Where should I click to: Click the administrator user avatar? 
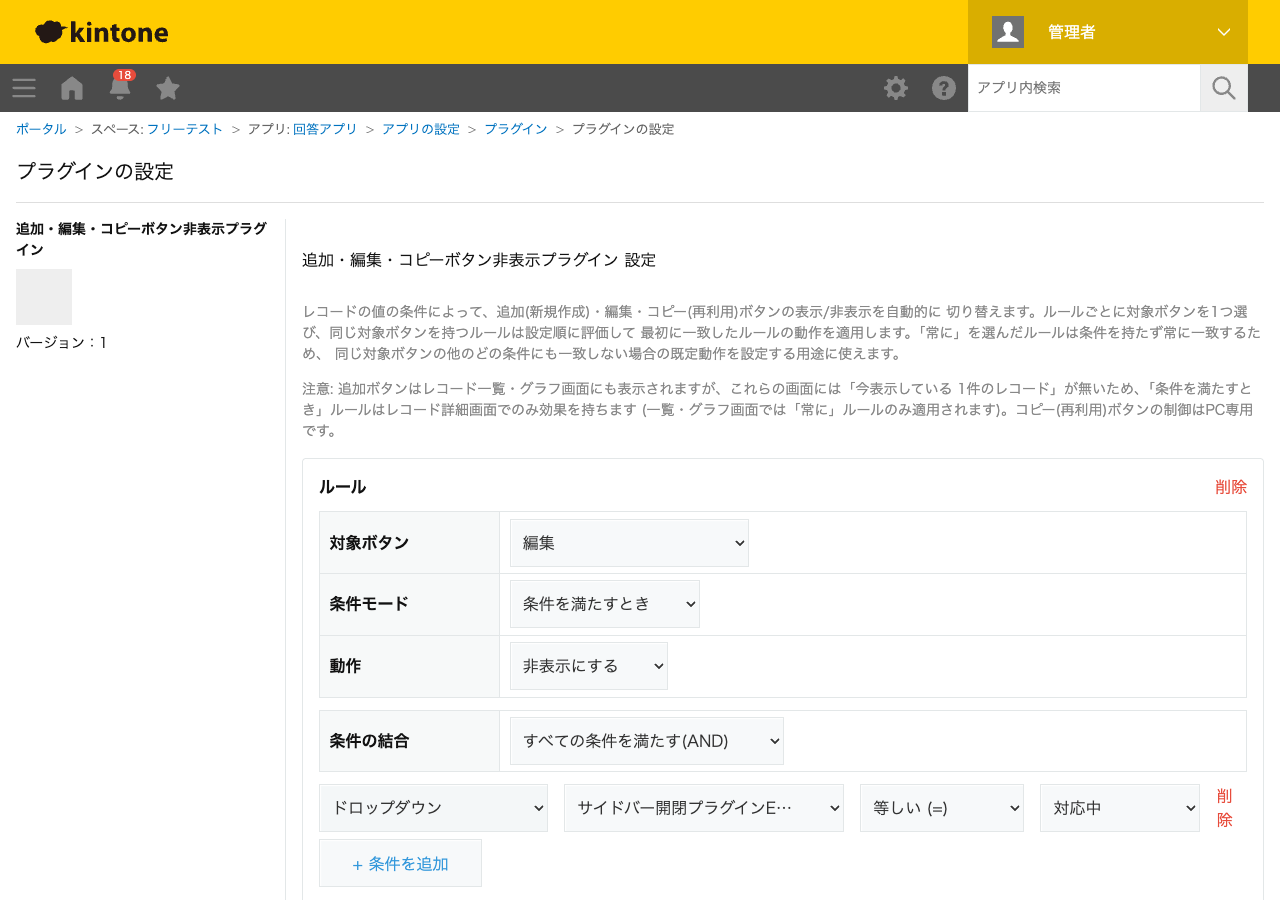[1008, 32]
